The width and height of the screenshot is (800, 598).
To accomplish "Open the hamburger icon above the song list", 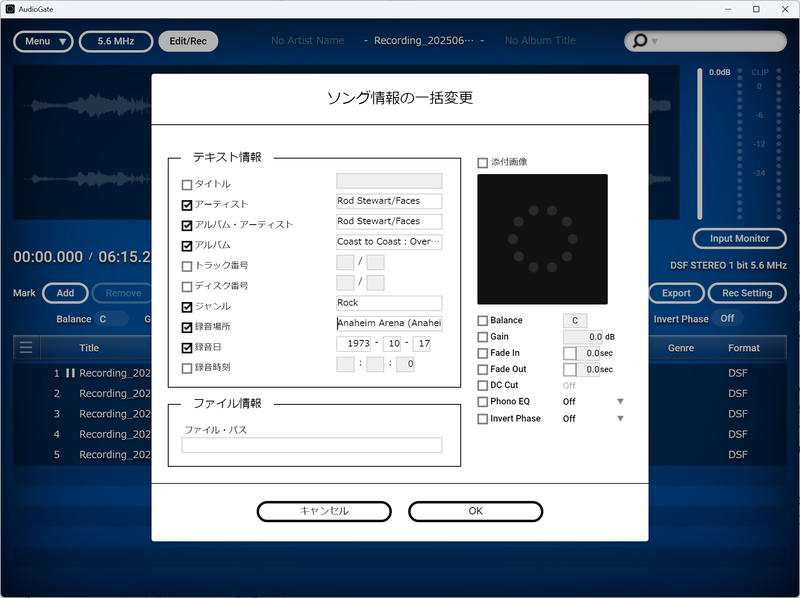I will coord(24,348).
